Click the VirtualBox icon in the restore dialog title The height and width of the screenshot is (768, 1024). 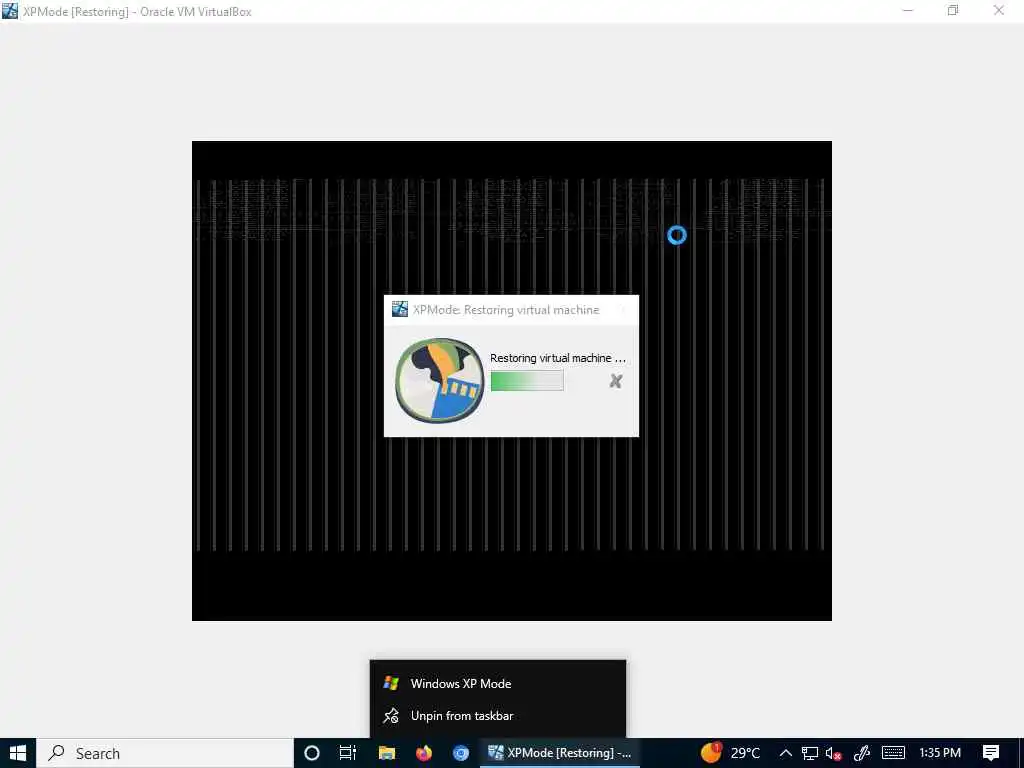[x=400, y=310]
